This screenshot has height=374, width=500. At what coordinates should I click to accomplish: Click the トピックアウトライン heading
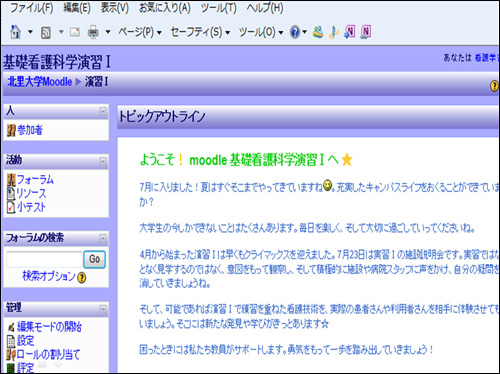click(x=162, y=117)
